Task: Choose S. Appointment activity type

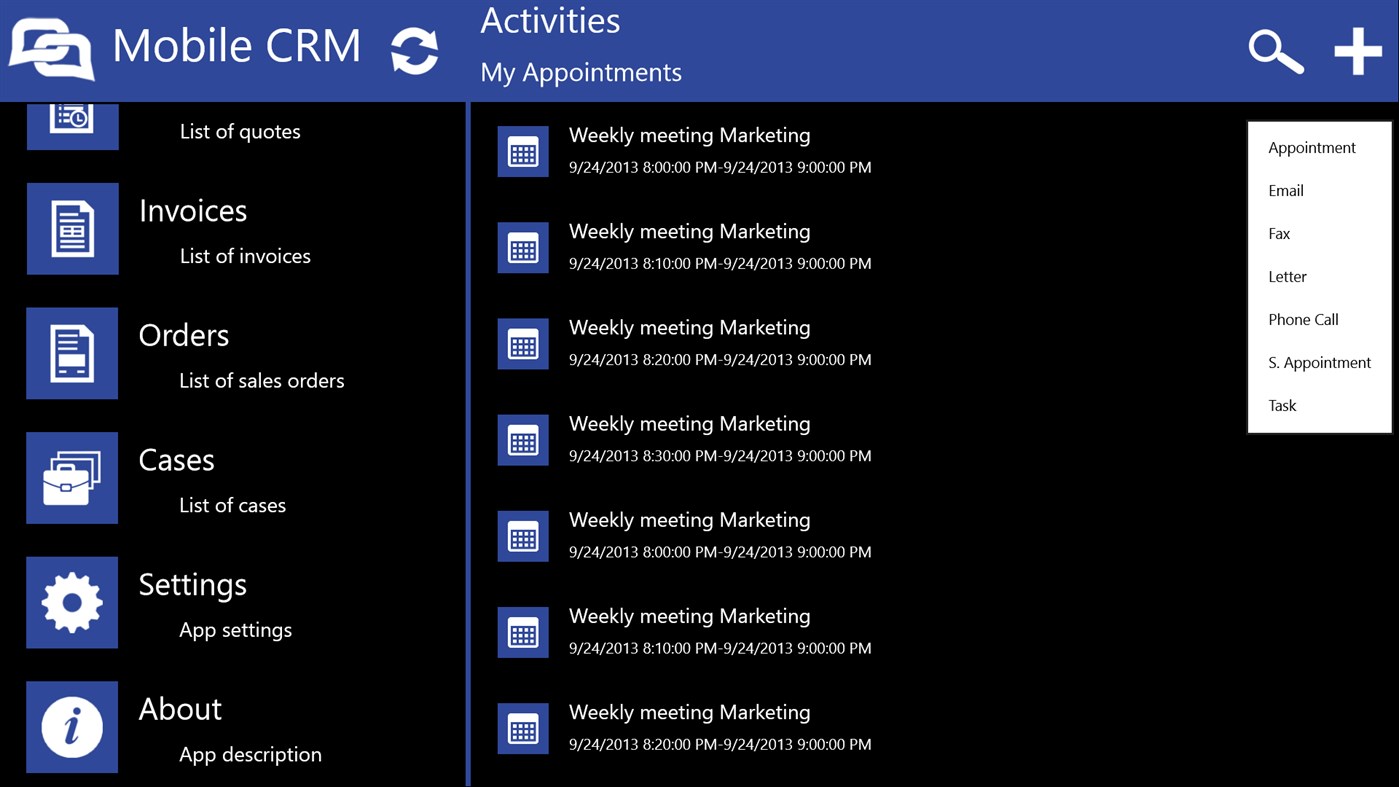Action: coord(1319,362)
